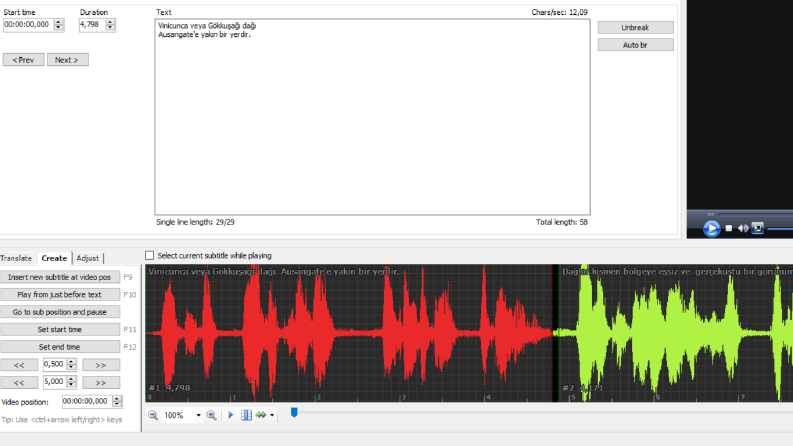Click Go to sub position and pause
793x446 pixels.
pos(60,312)
